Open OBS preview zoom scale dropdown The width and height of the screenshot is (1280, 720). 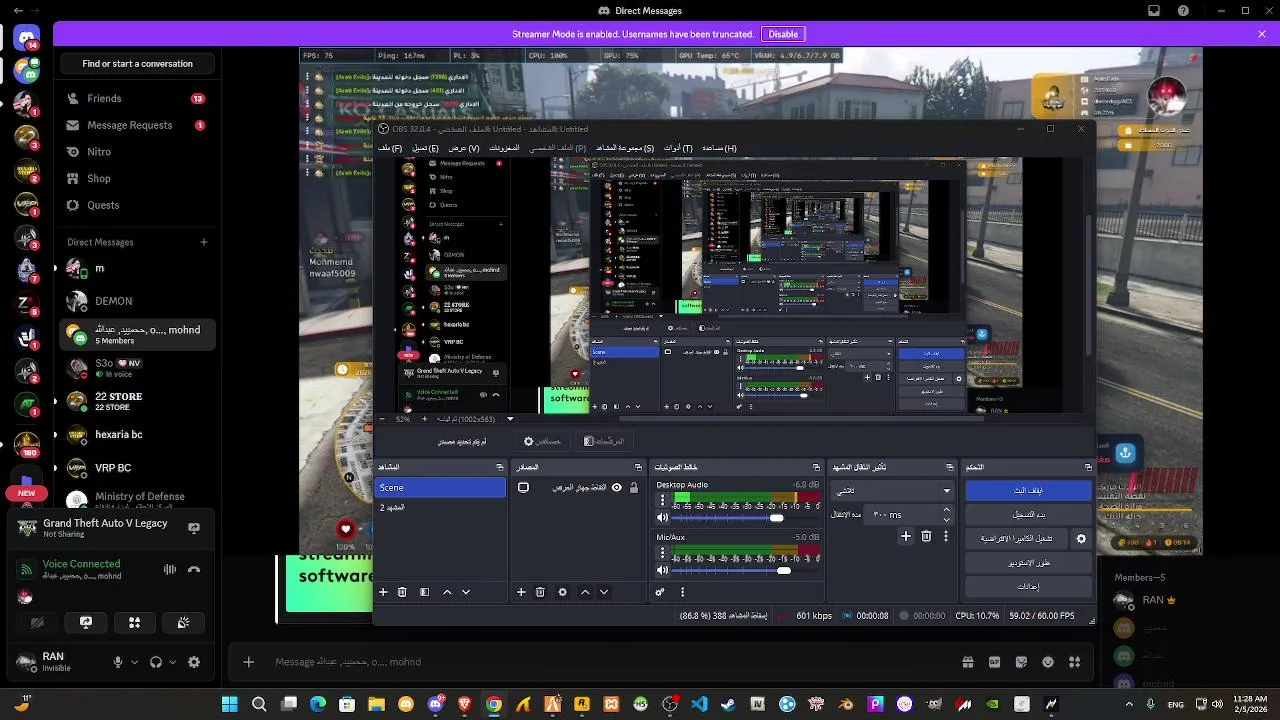[x=510, y=419]
